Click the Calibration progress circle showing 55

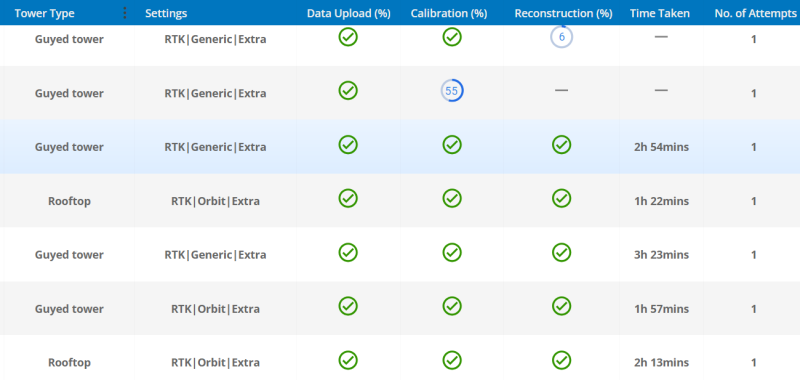[452, 91]
